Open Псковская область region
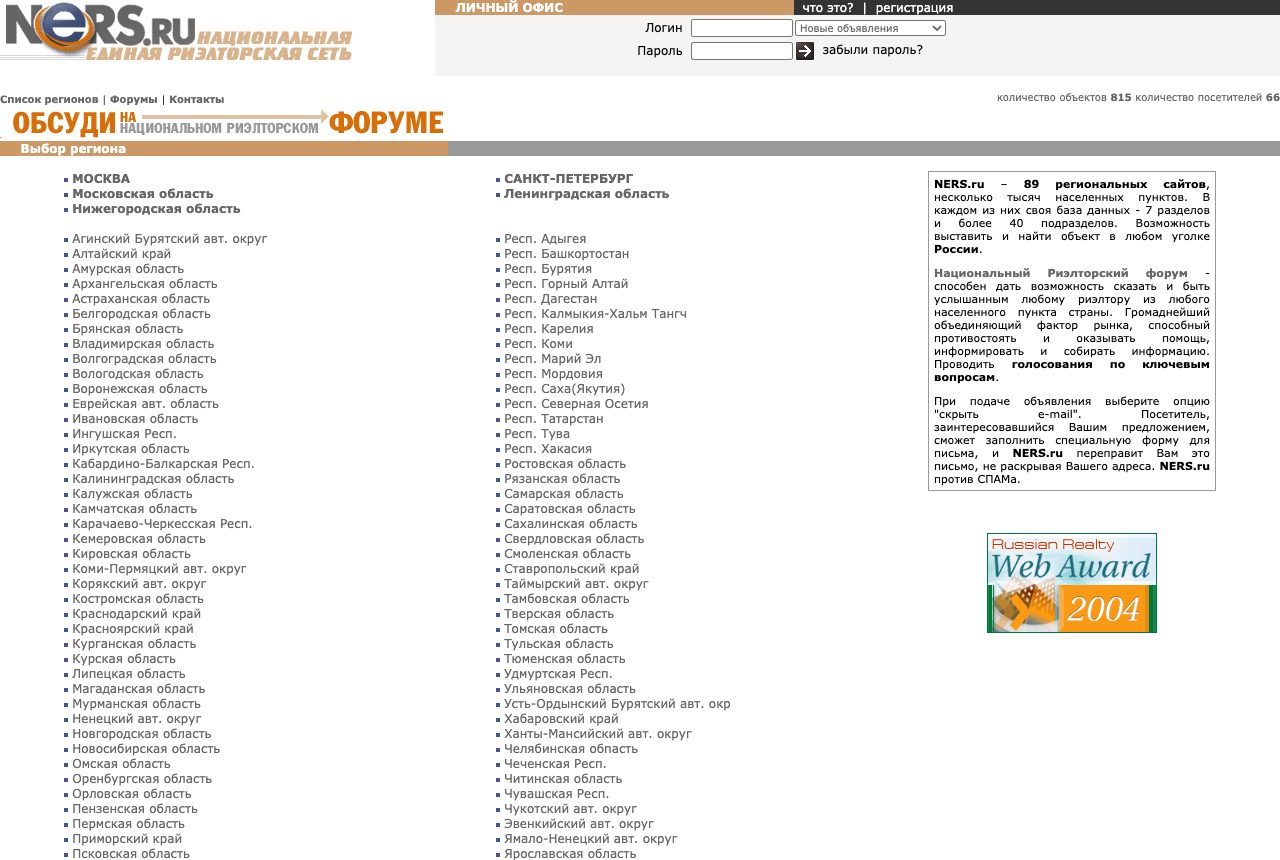This screenshot has height=860, width=1280. [x=131, y=853]
